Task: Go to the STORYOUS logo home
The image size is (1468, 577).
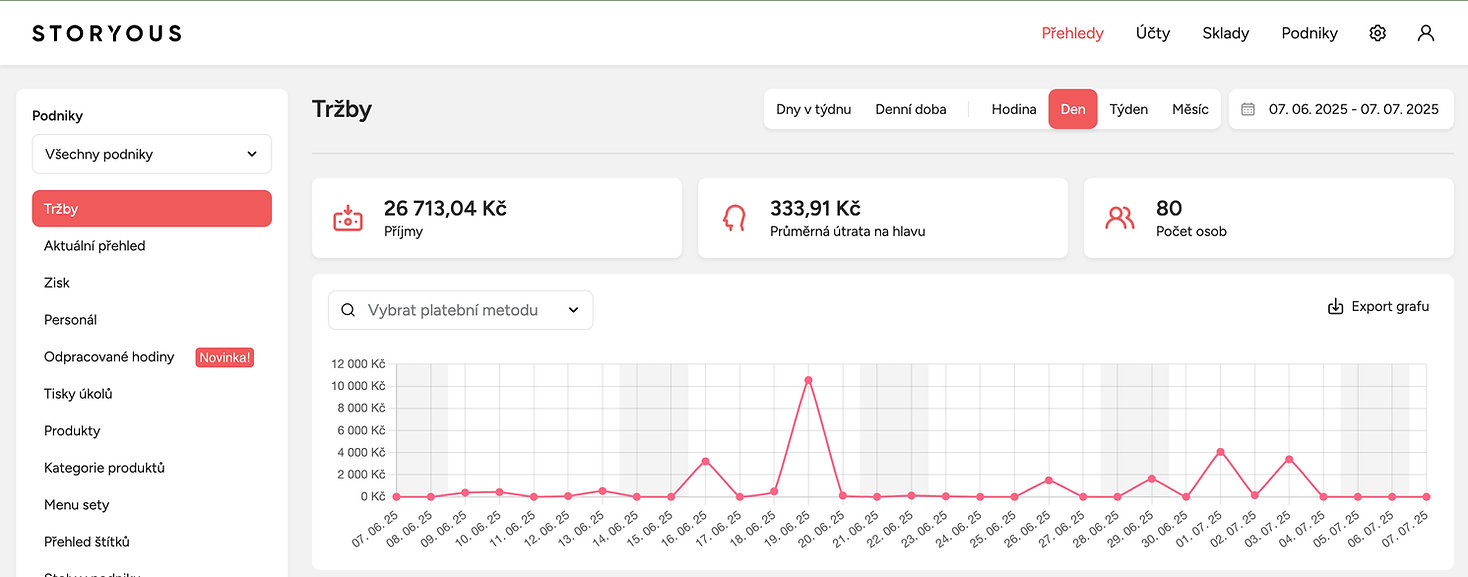Action: point(107,33)
